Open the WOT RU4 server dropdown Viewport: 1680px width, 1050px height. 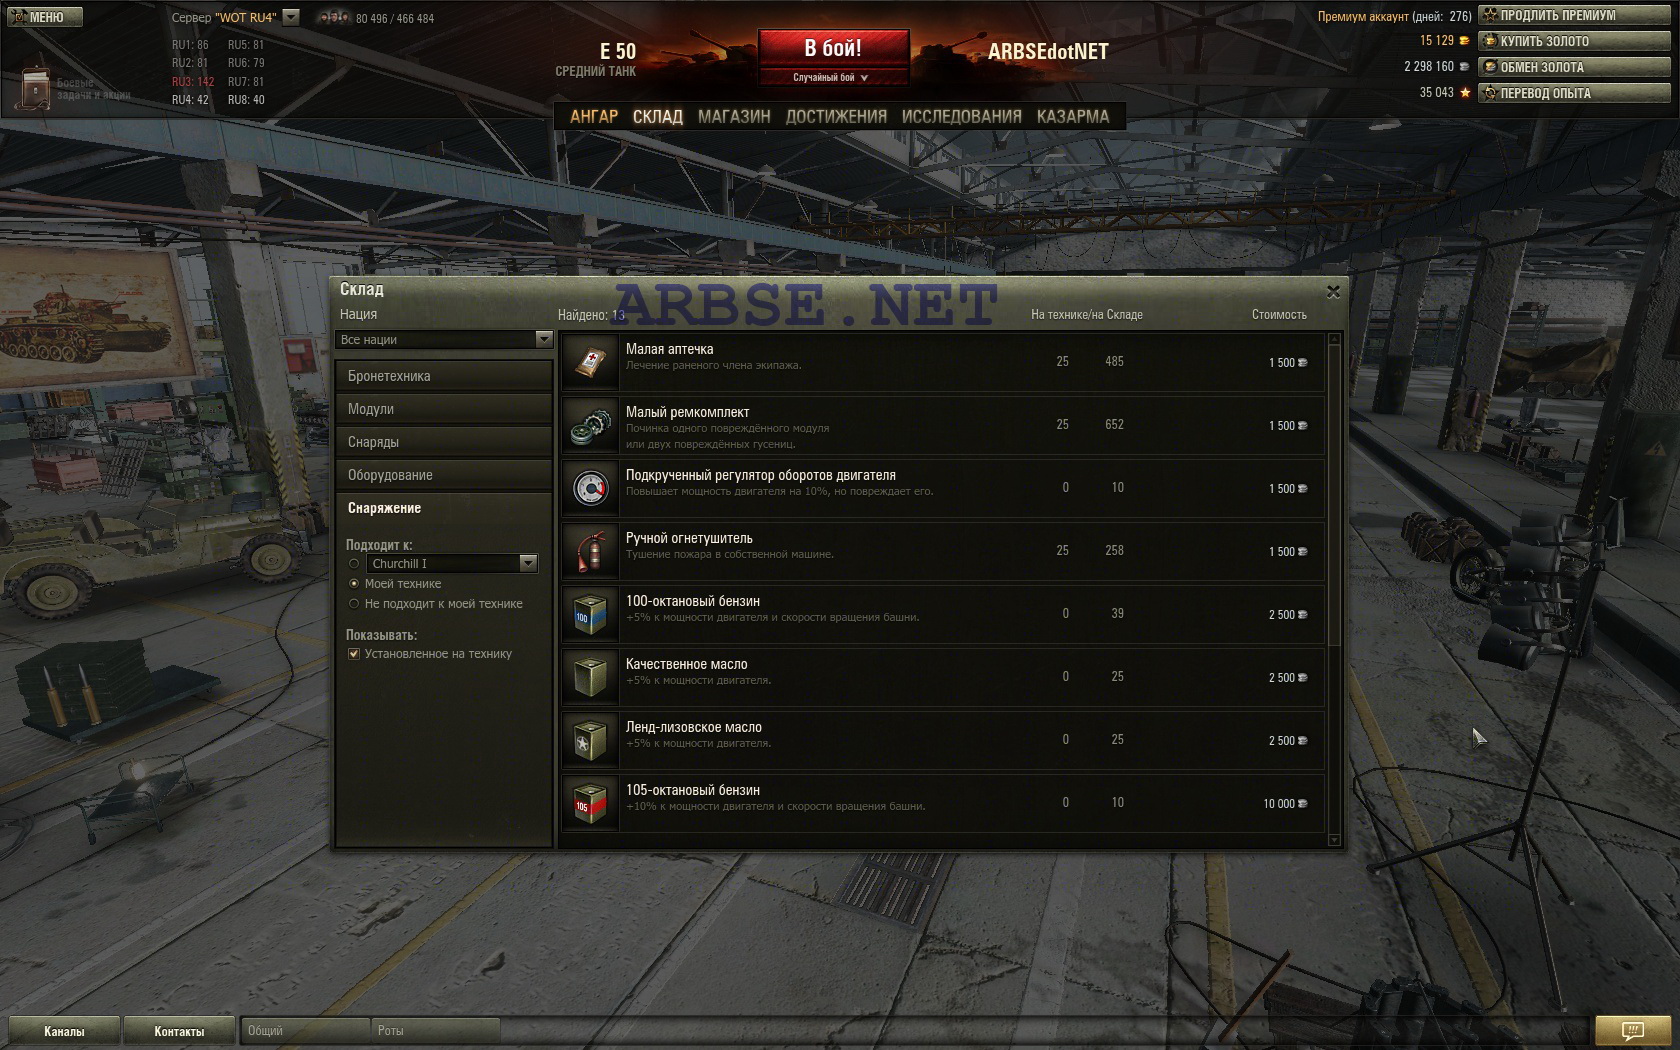[291, 17]
